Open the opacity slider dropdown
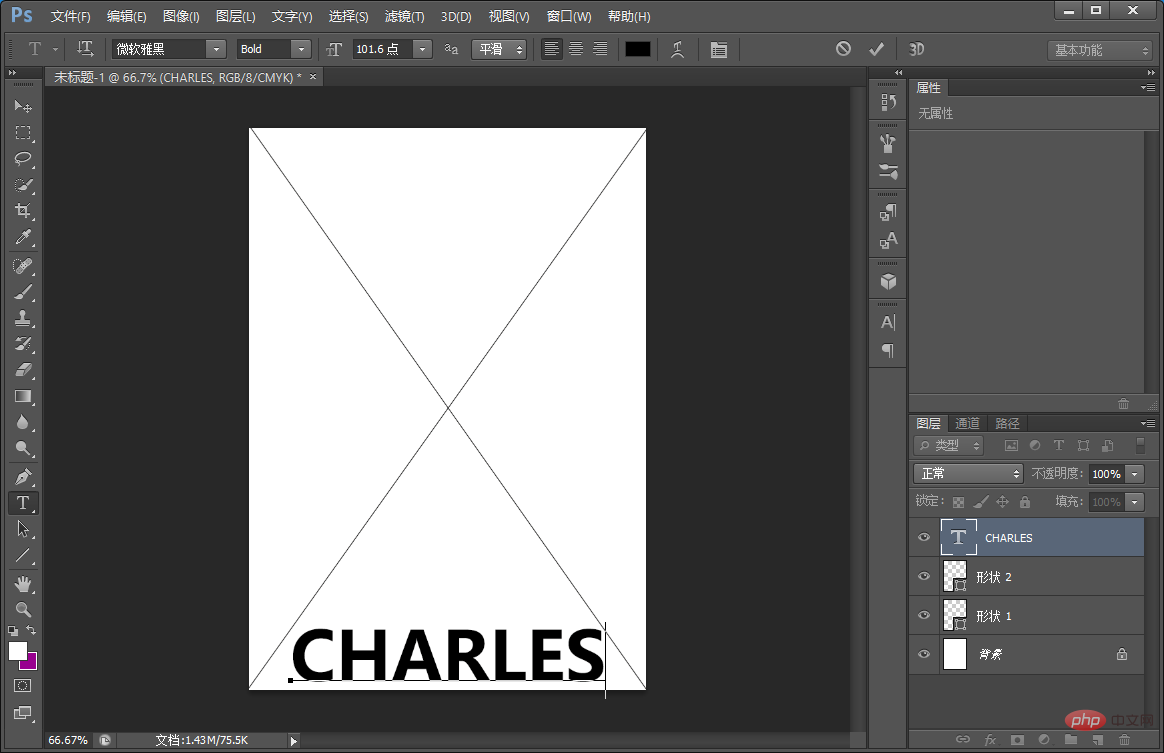The height and width of the screenshot is (753, 1164). [x=1134, y=474]
